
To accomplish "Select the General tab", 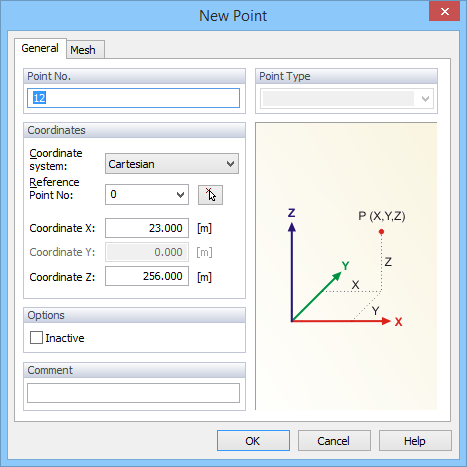I will click(40, 48).
